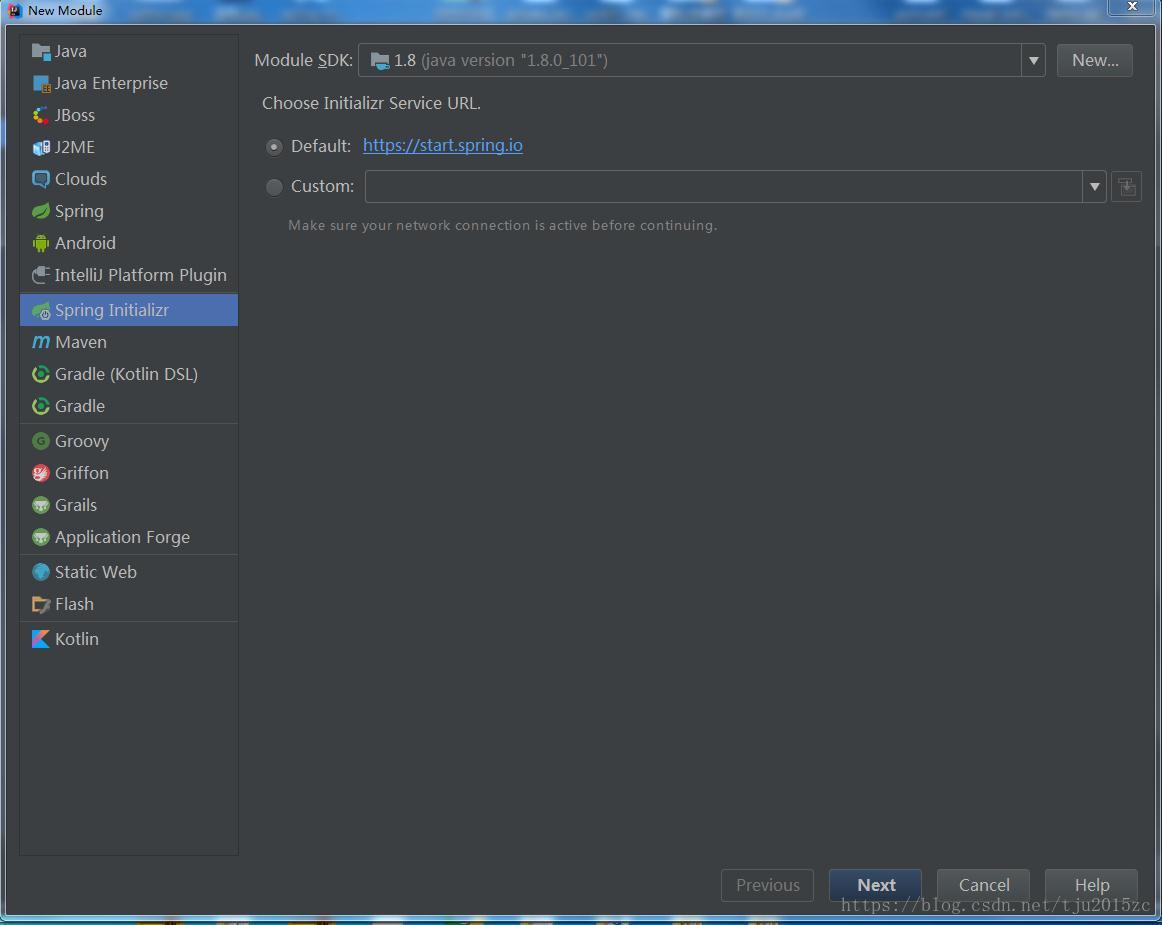Click the Module SDK 1.8 combo box
1162x925 pixels.
tap(702, 60)
